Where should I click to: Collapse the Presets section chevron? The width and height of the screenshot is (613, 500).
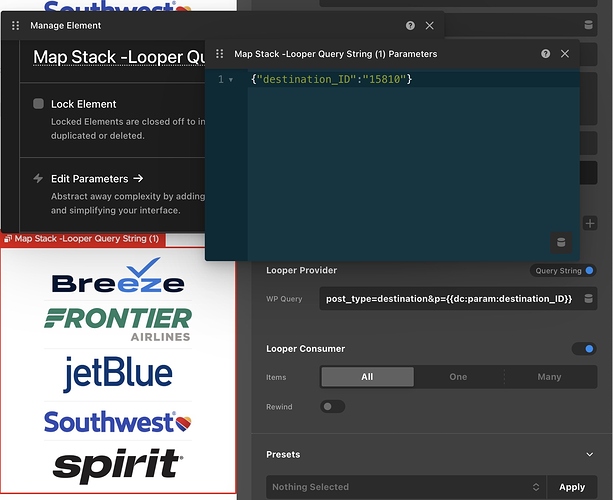click(x=588, y=454)
